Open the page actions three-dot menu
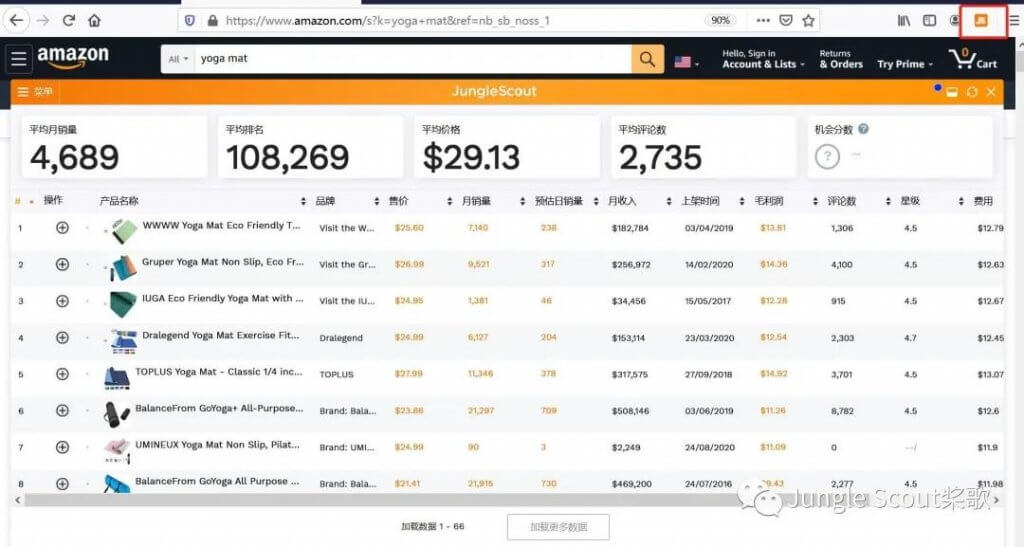Screen dimensions: 1024x547 click(763, 21)
